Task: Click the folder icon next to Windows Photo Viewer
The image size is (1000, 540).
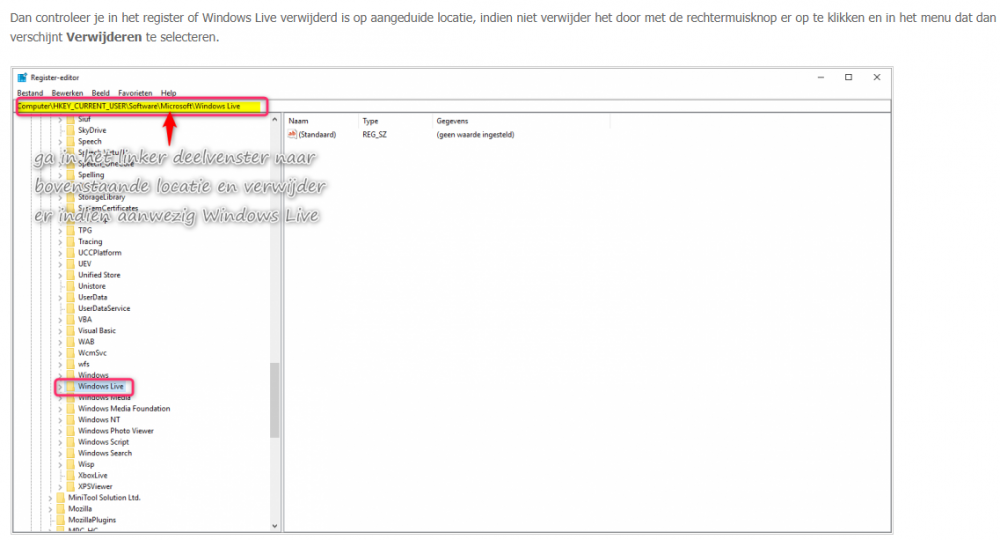Action: (x=71, y=431)
